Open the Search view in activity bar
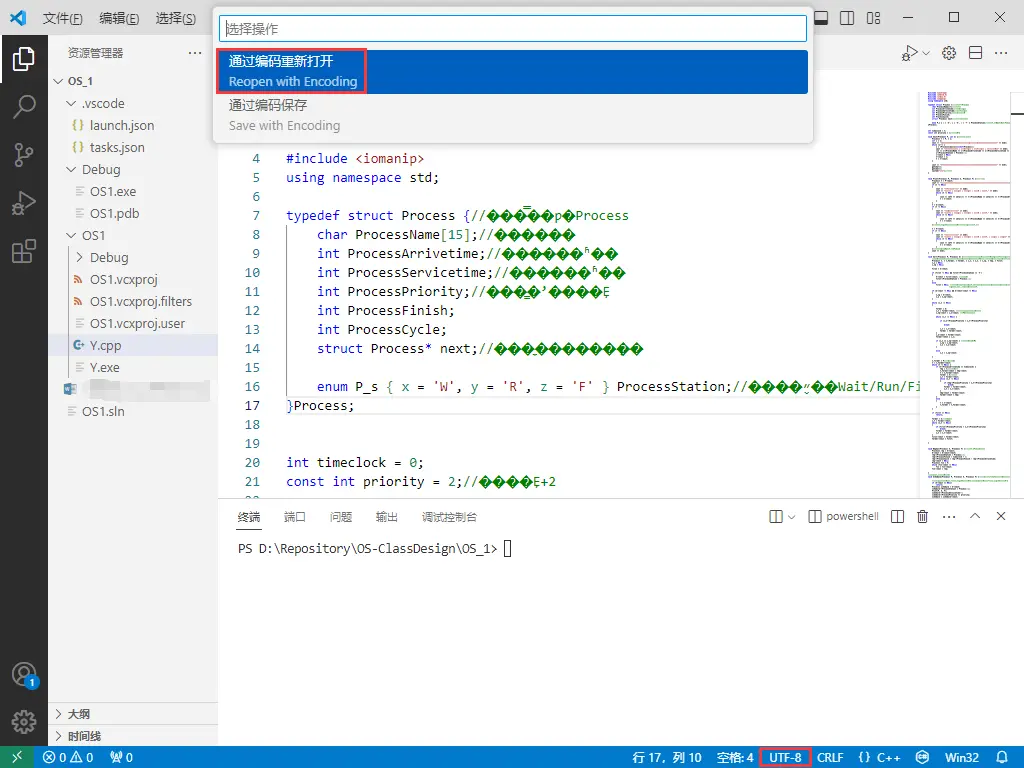This screenshot has width=1024, height=768. 24,106
